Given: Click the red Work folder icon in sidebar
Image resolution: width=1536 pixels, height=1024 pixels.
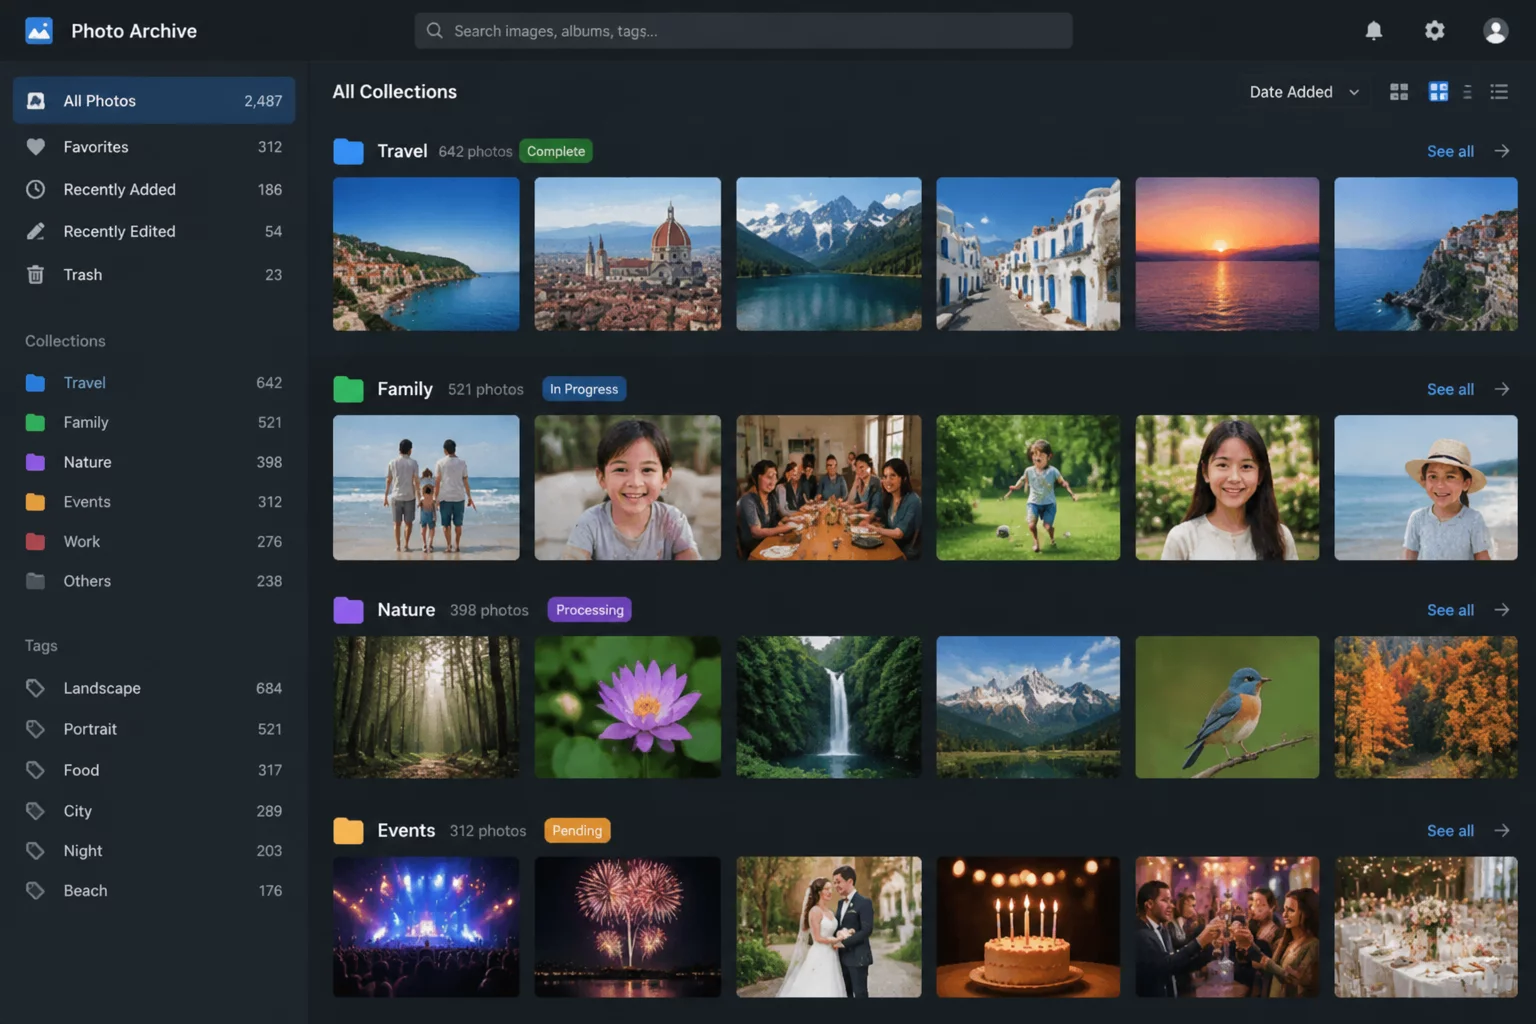Looking at the screenshot, I should (36, 541).
